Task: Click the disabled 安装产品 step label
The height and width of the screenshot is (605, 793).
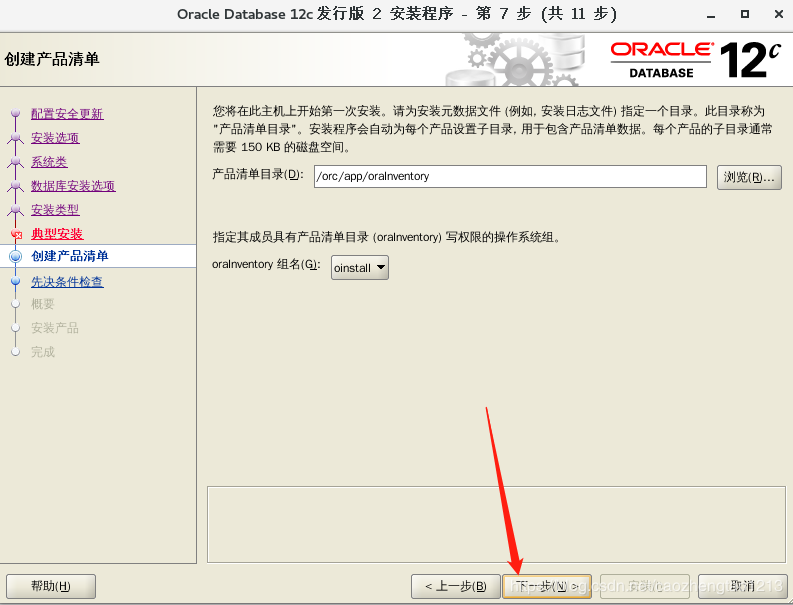Action: click(x=55, y=328)
